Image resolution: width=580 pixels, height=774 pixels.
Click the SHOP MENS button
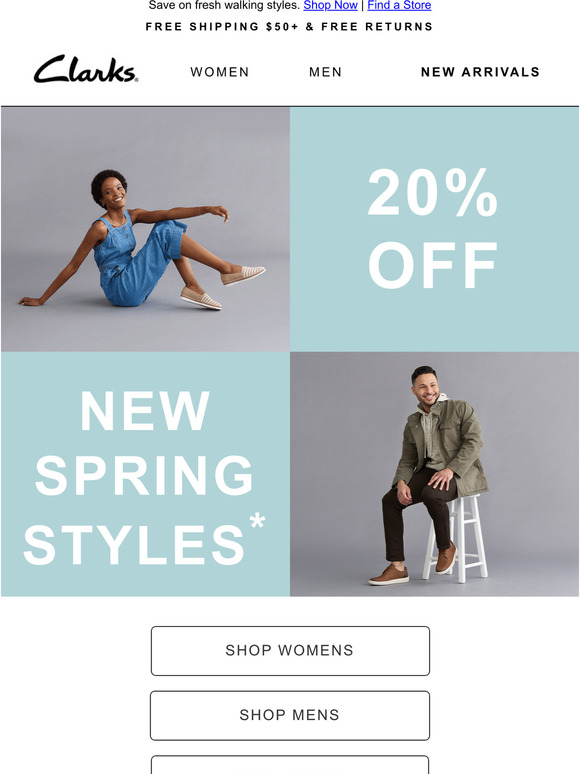[x=290, y=715]
